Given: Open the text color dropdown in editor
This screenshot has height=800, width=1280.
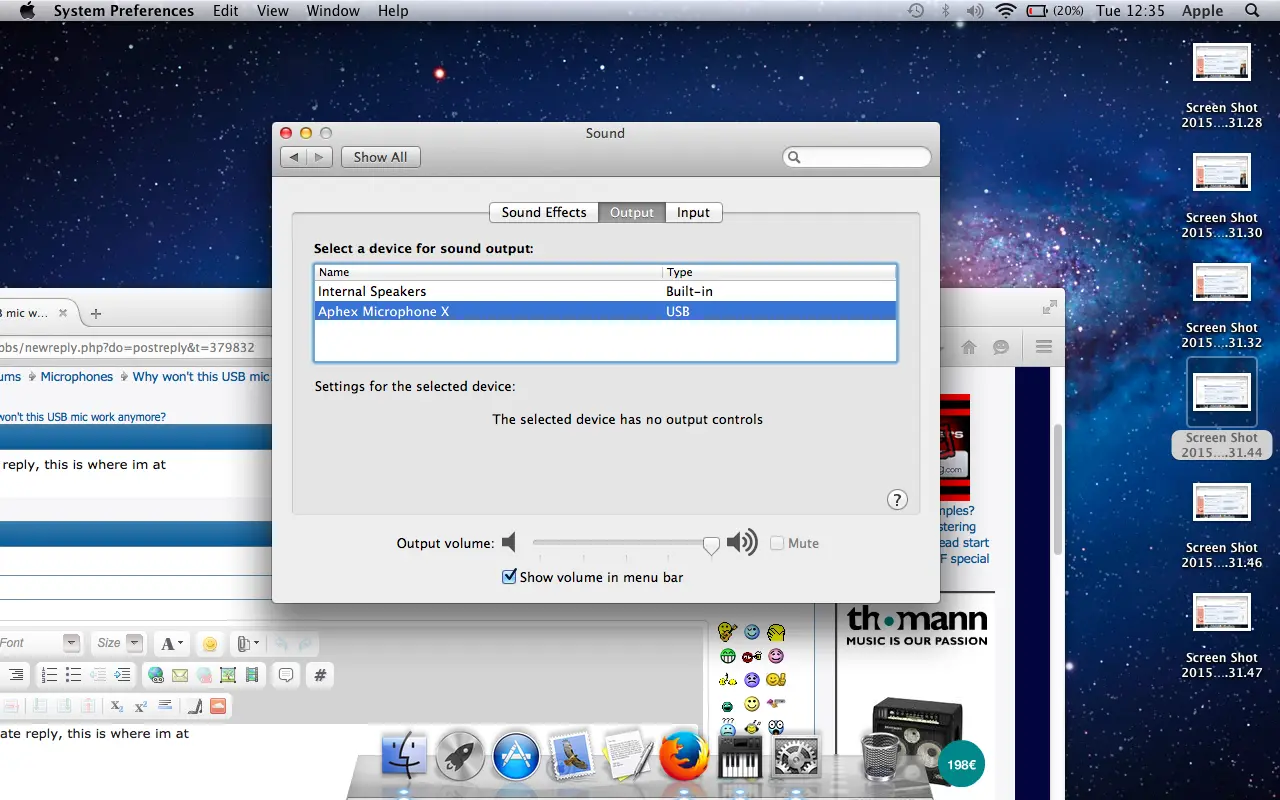Looking at the screenshot, I should click(x=172, y=644).
